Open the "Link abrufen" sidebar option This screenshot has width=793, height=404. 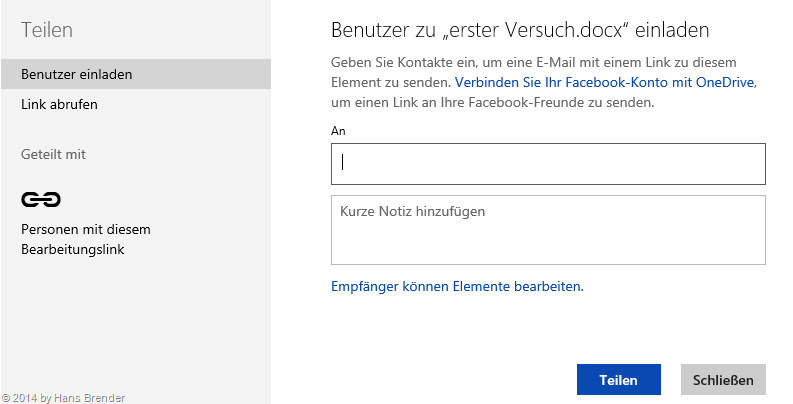(x=59, y=104)
